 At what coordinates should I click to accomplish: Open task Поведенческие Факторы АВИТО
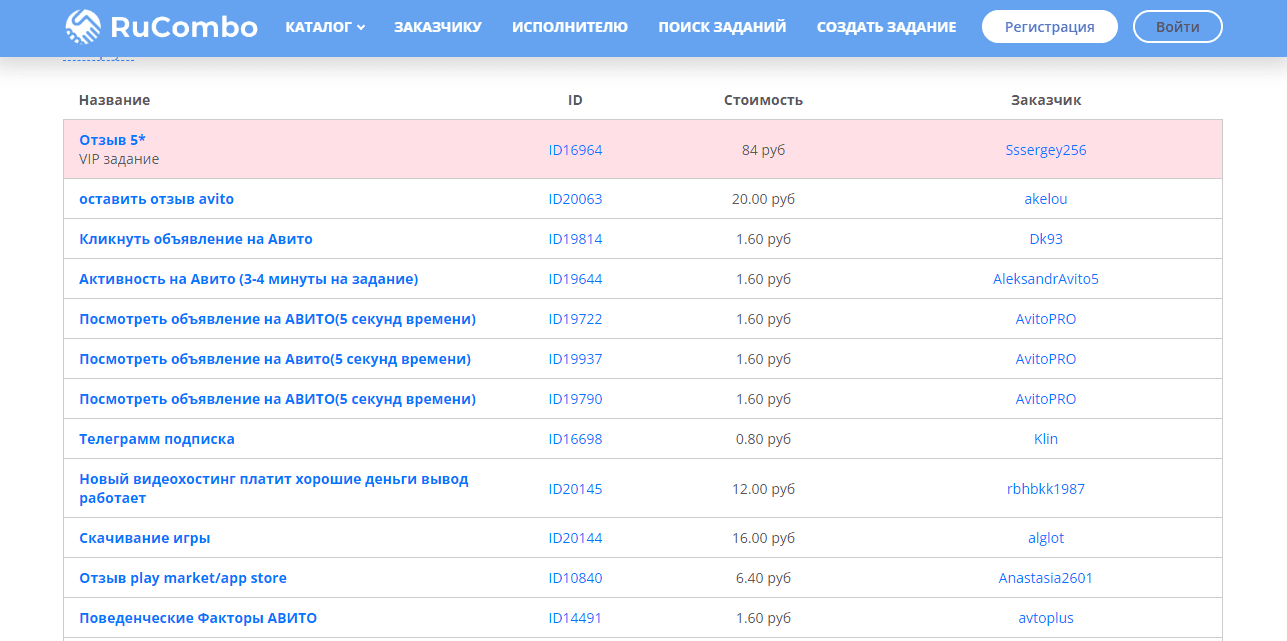197,617
